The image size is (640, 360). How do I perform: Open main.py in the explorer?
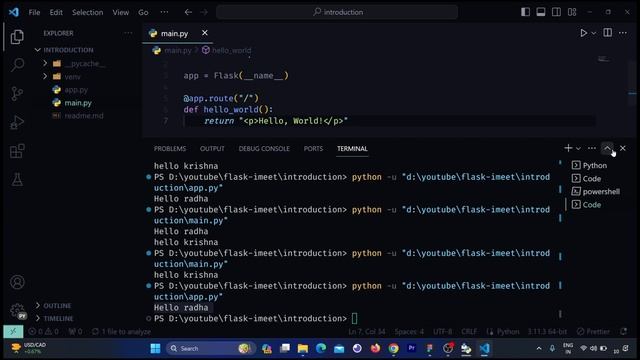[78, 103]
